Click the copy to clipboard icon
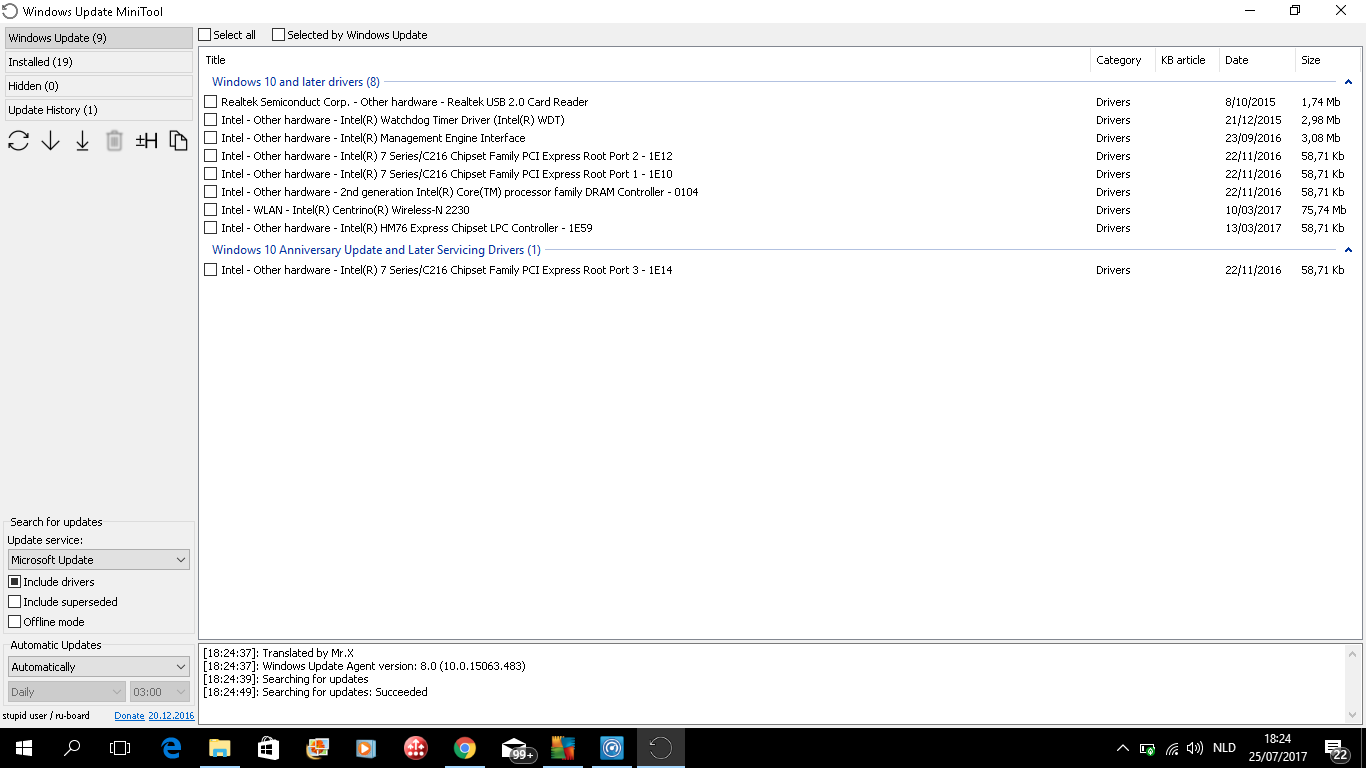Image resolution: width=1366 pixels, height=768 pixels. click(178, 141)
